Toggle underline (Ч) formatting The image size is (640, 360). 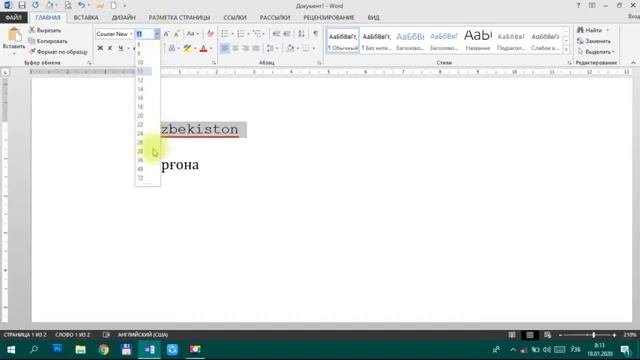pos(121,48)
